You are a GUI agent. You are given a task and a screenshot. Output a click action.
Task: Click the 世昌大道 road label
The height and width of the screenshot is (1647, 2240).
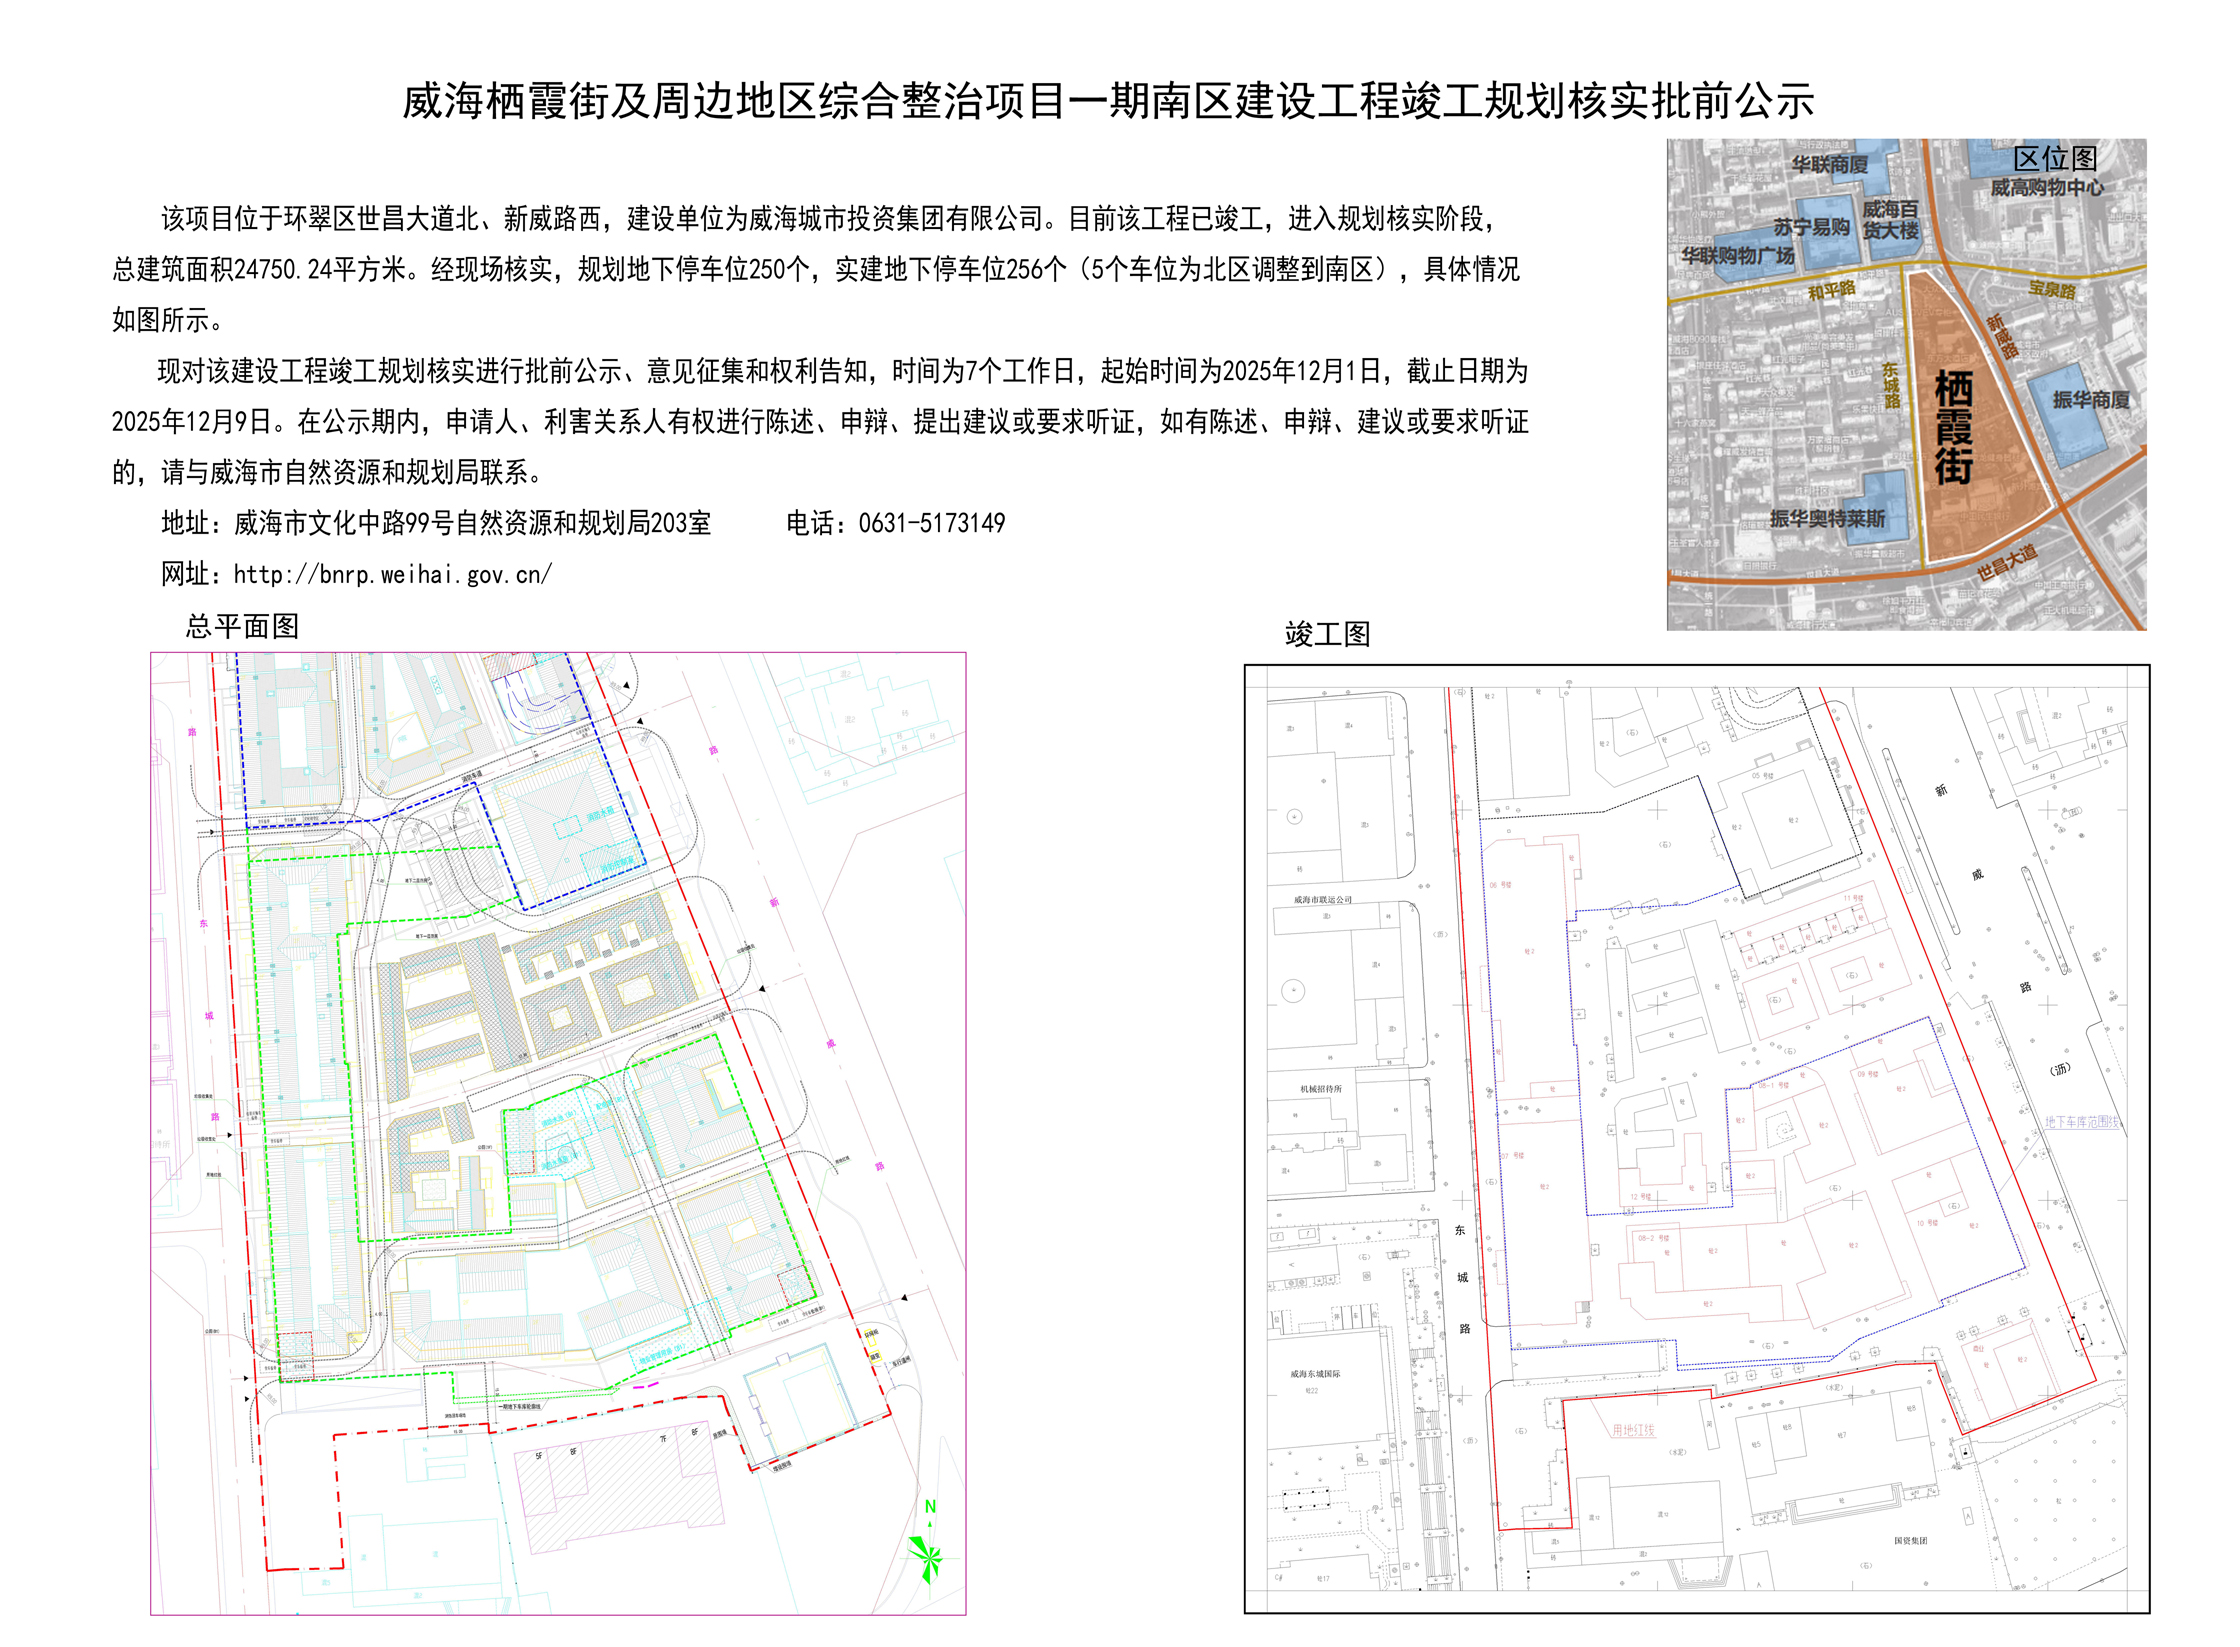click(2006, 563)
